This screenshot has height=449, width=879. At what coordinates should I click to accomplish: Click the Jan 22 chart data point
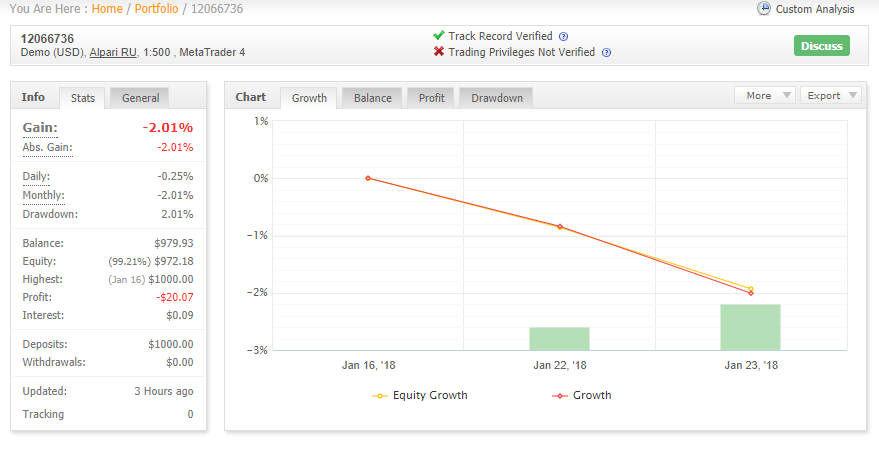coord(559,226)
